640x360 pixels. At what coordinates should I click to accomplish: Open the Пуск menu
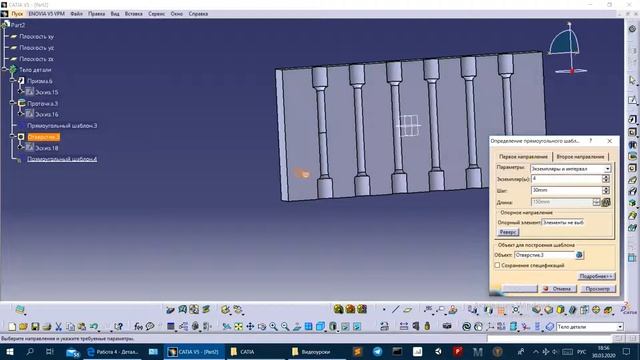(x=17, y=14)
